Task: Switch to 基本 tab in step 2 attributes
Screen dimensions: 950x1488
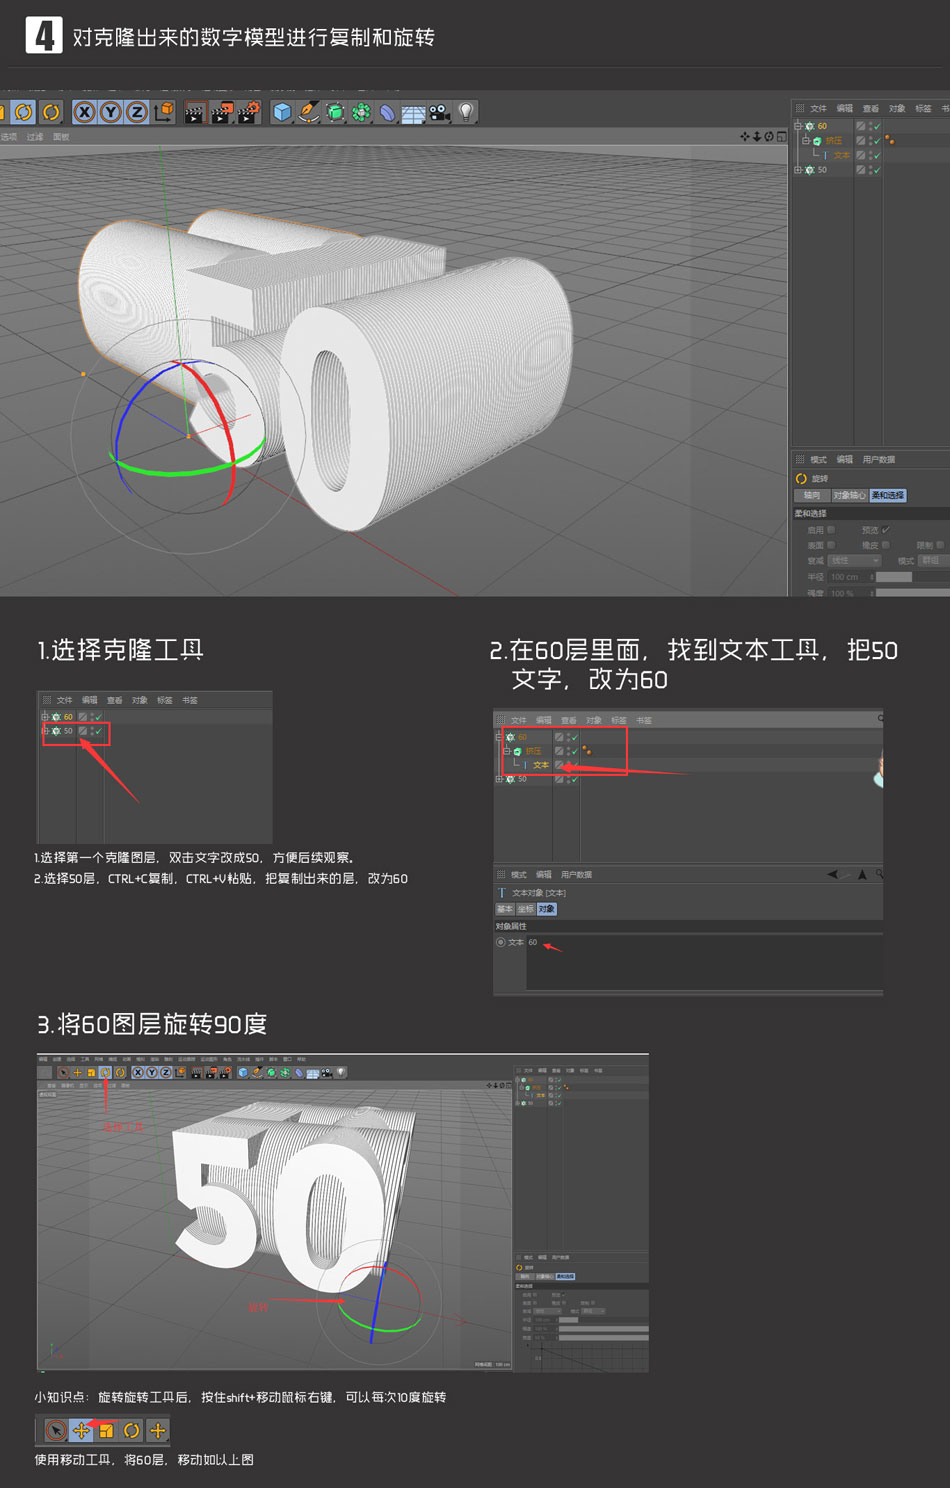Action: click(x=505, y=909)
